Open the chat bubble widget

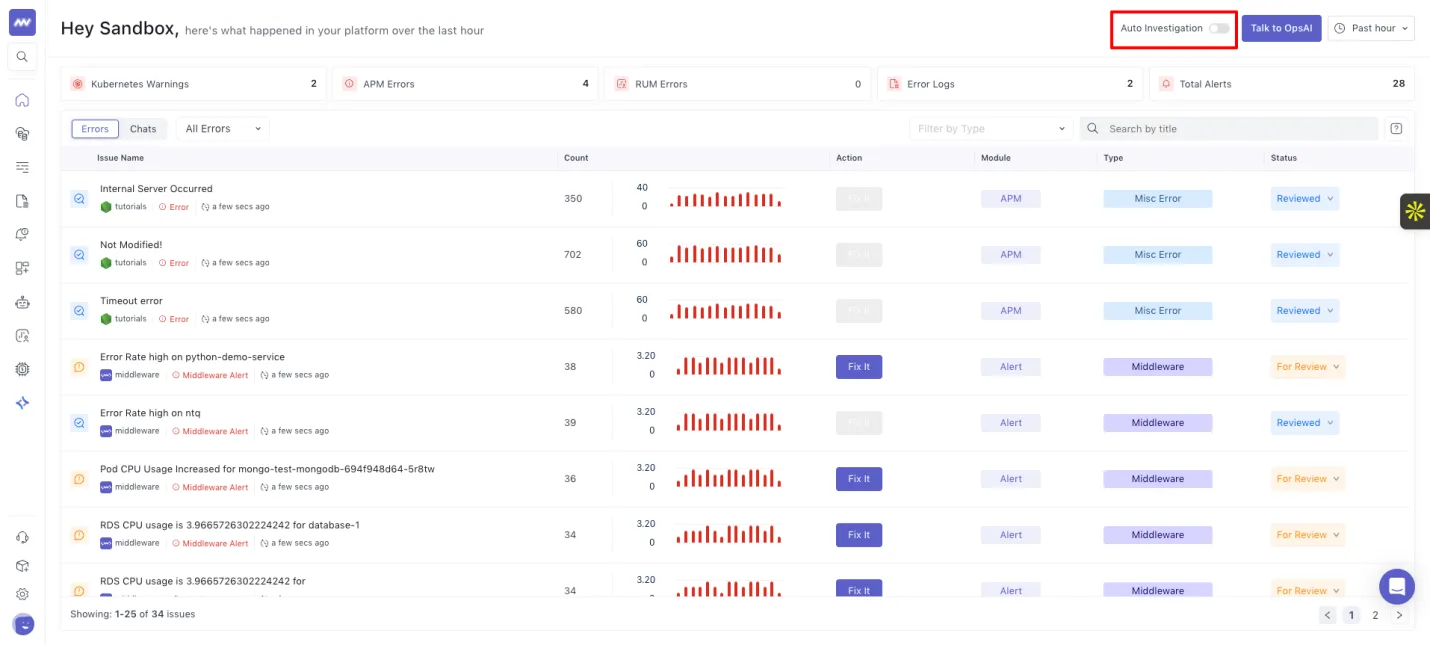click(x=1396, y=586)
